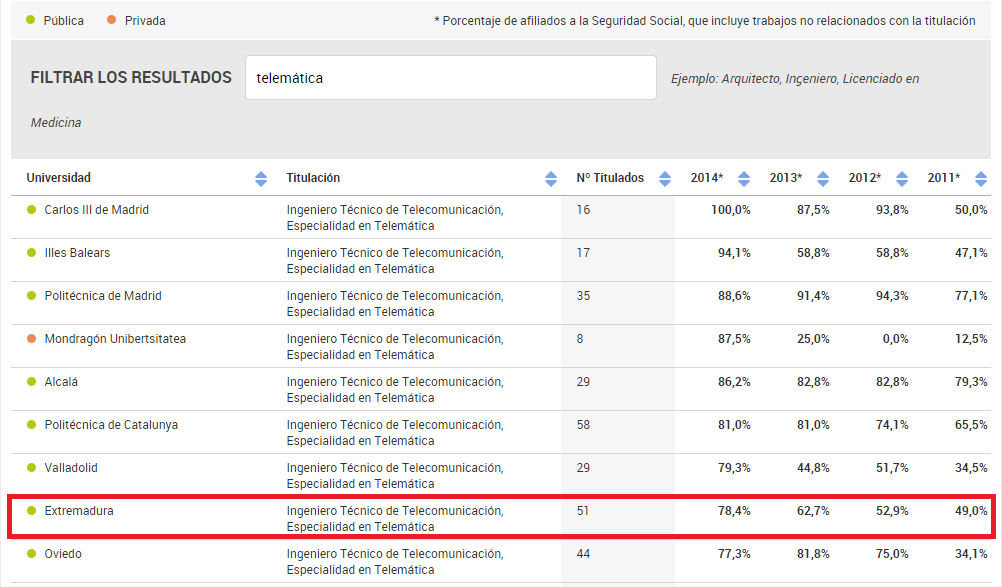The height and width of the screenshot is (587, 1002).
Task: Click Privada legend label
Action: click(x=145, y=20)
